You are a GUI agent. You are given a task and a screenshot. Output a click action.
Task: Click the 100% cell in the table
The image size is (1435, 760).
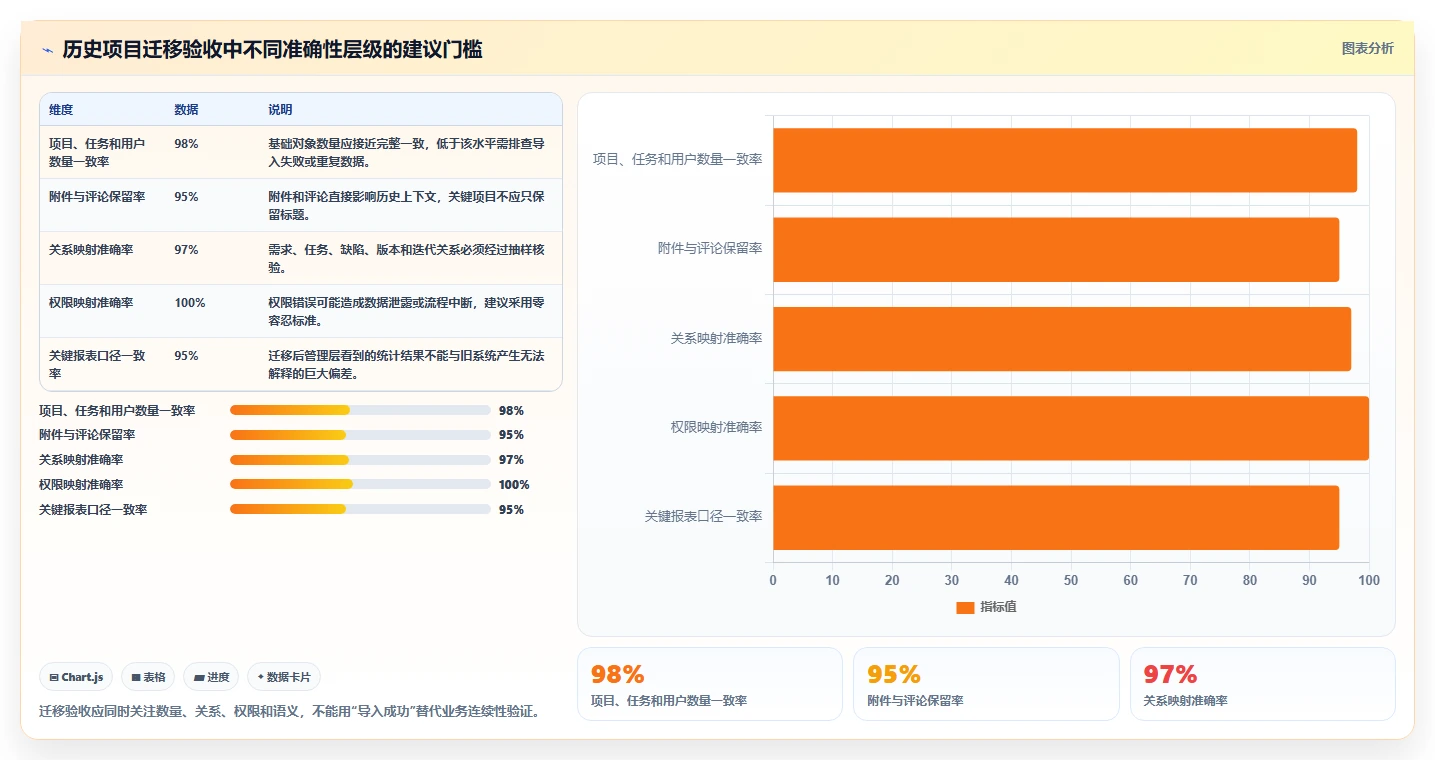pyautogui.click(x=190, y=303)
